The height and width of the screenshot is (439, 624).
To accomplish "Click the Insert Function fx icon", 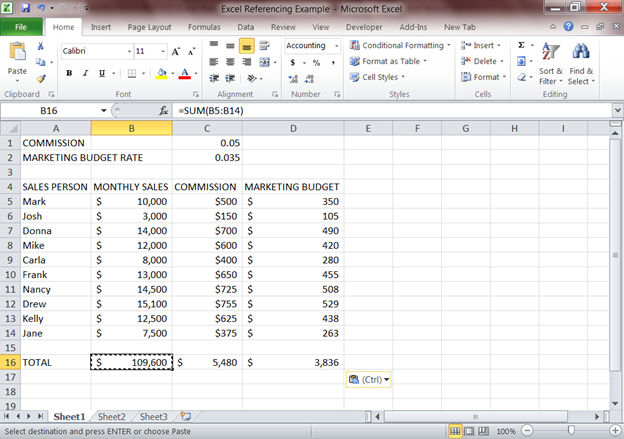I will tap(163, 110).
